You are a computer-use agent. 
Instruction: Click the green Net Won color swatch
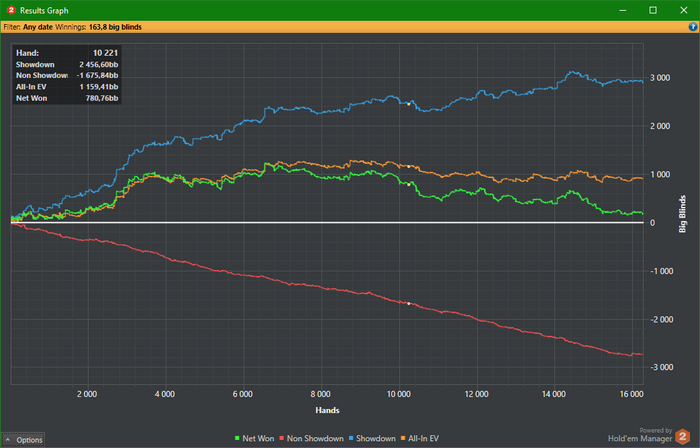pyautogui.click(x=237, y=438)
